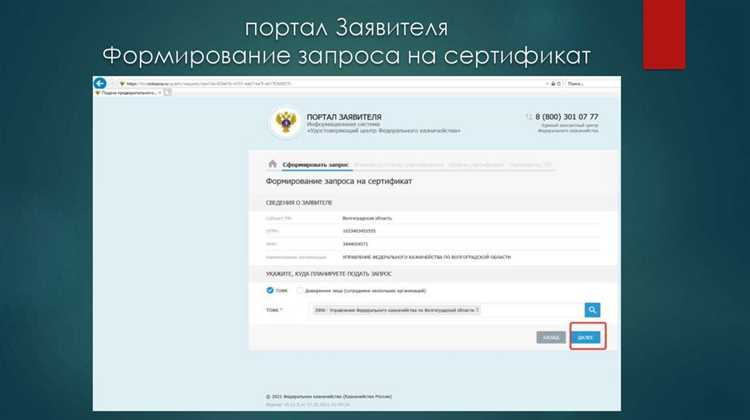Select the Сформировать запрос step tab
Viewport: 750px width, 420px height.
[x=315, y=165]
